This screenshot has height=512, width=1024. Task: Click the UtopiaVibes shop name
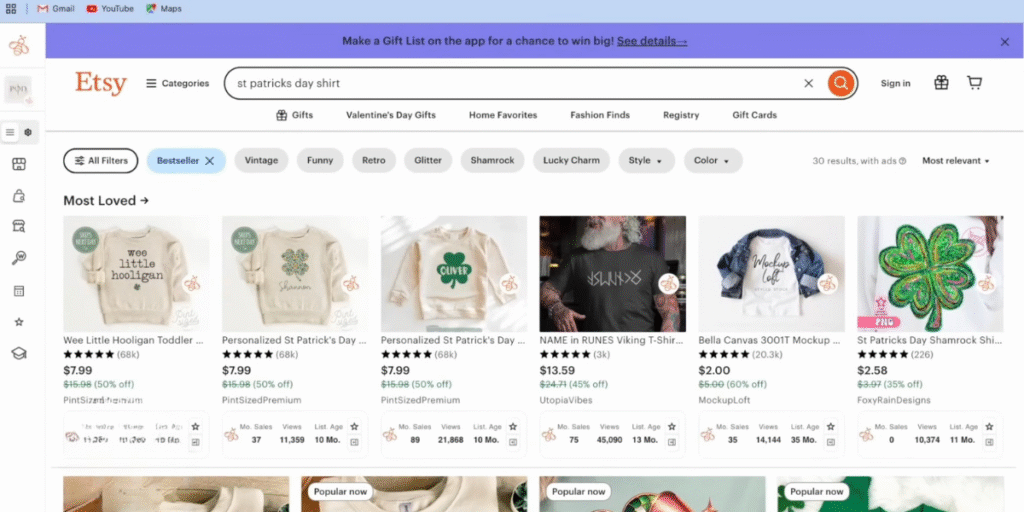pos(566,400)
